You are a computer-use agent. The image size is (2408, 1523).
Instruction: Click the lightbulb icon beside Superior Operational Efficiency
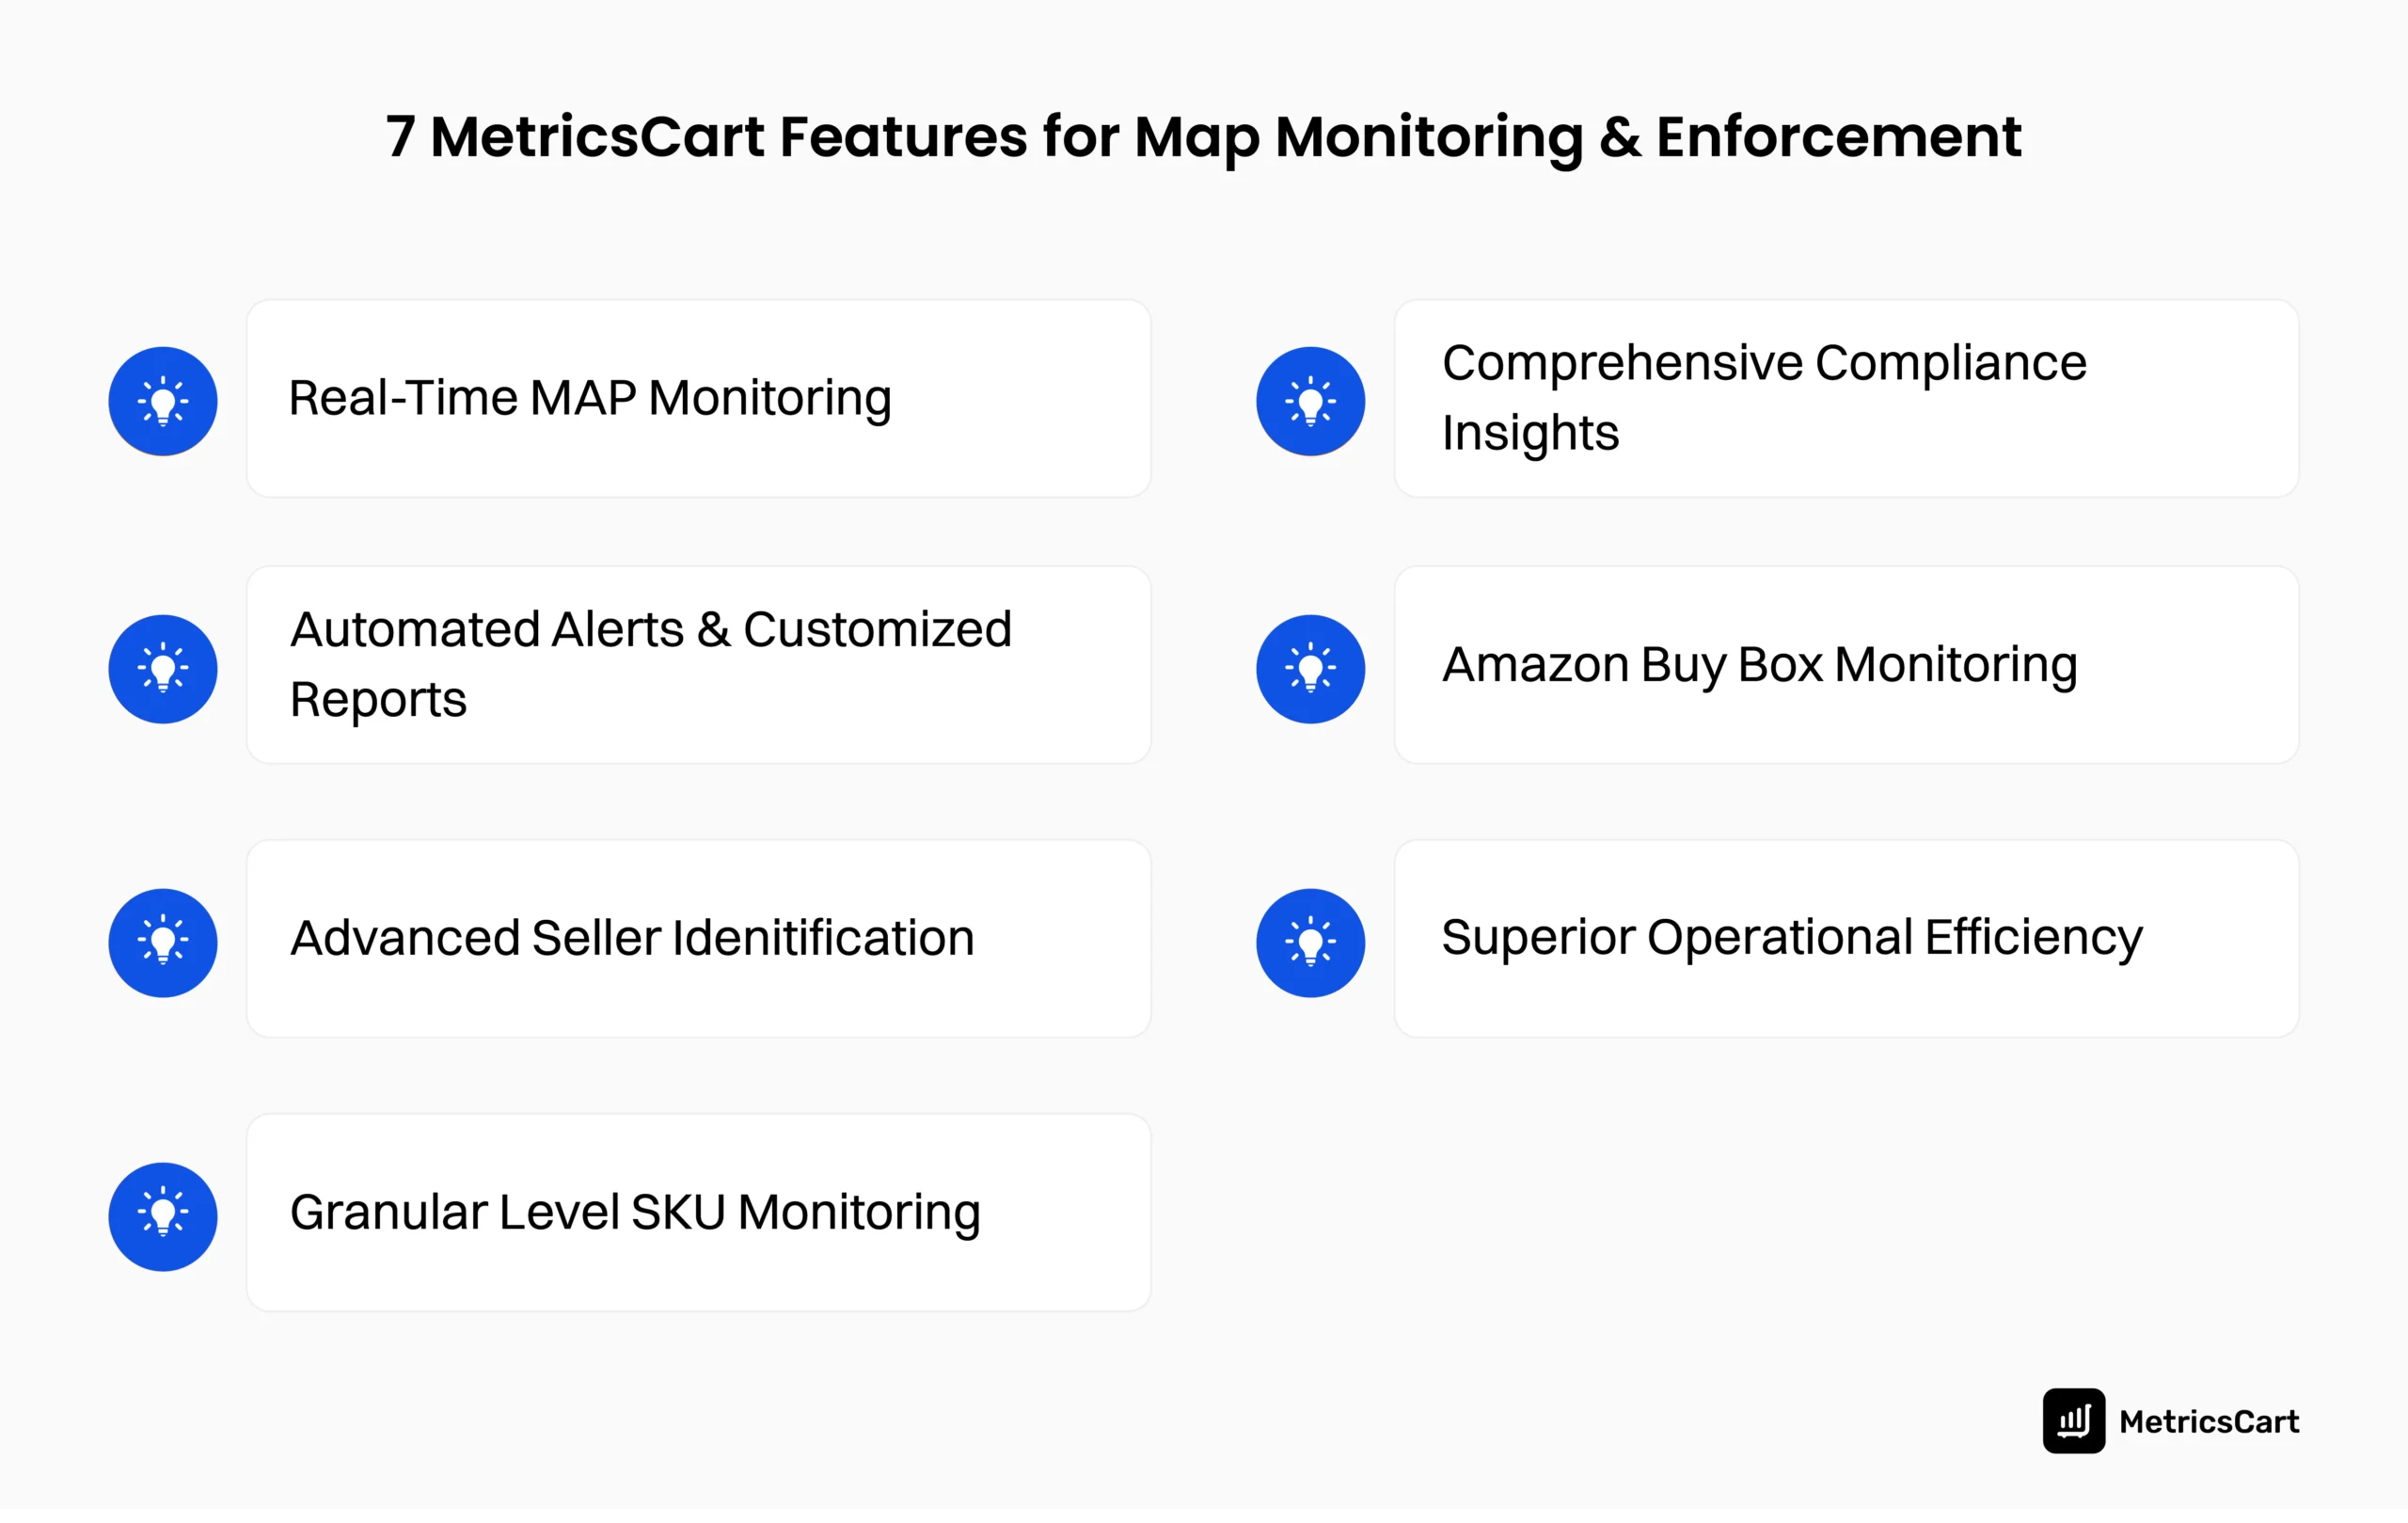pos(1310,942)
